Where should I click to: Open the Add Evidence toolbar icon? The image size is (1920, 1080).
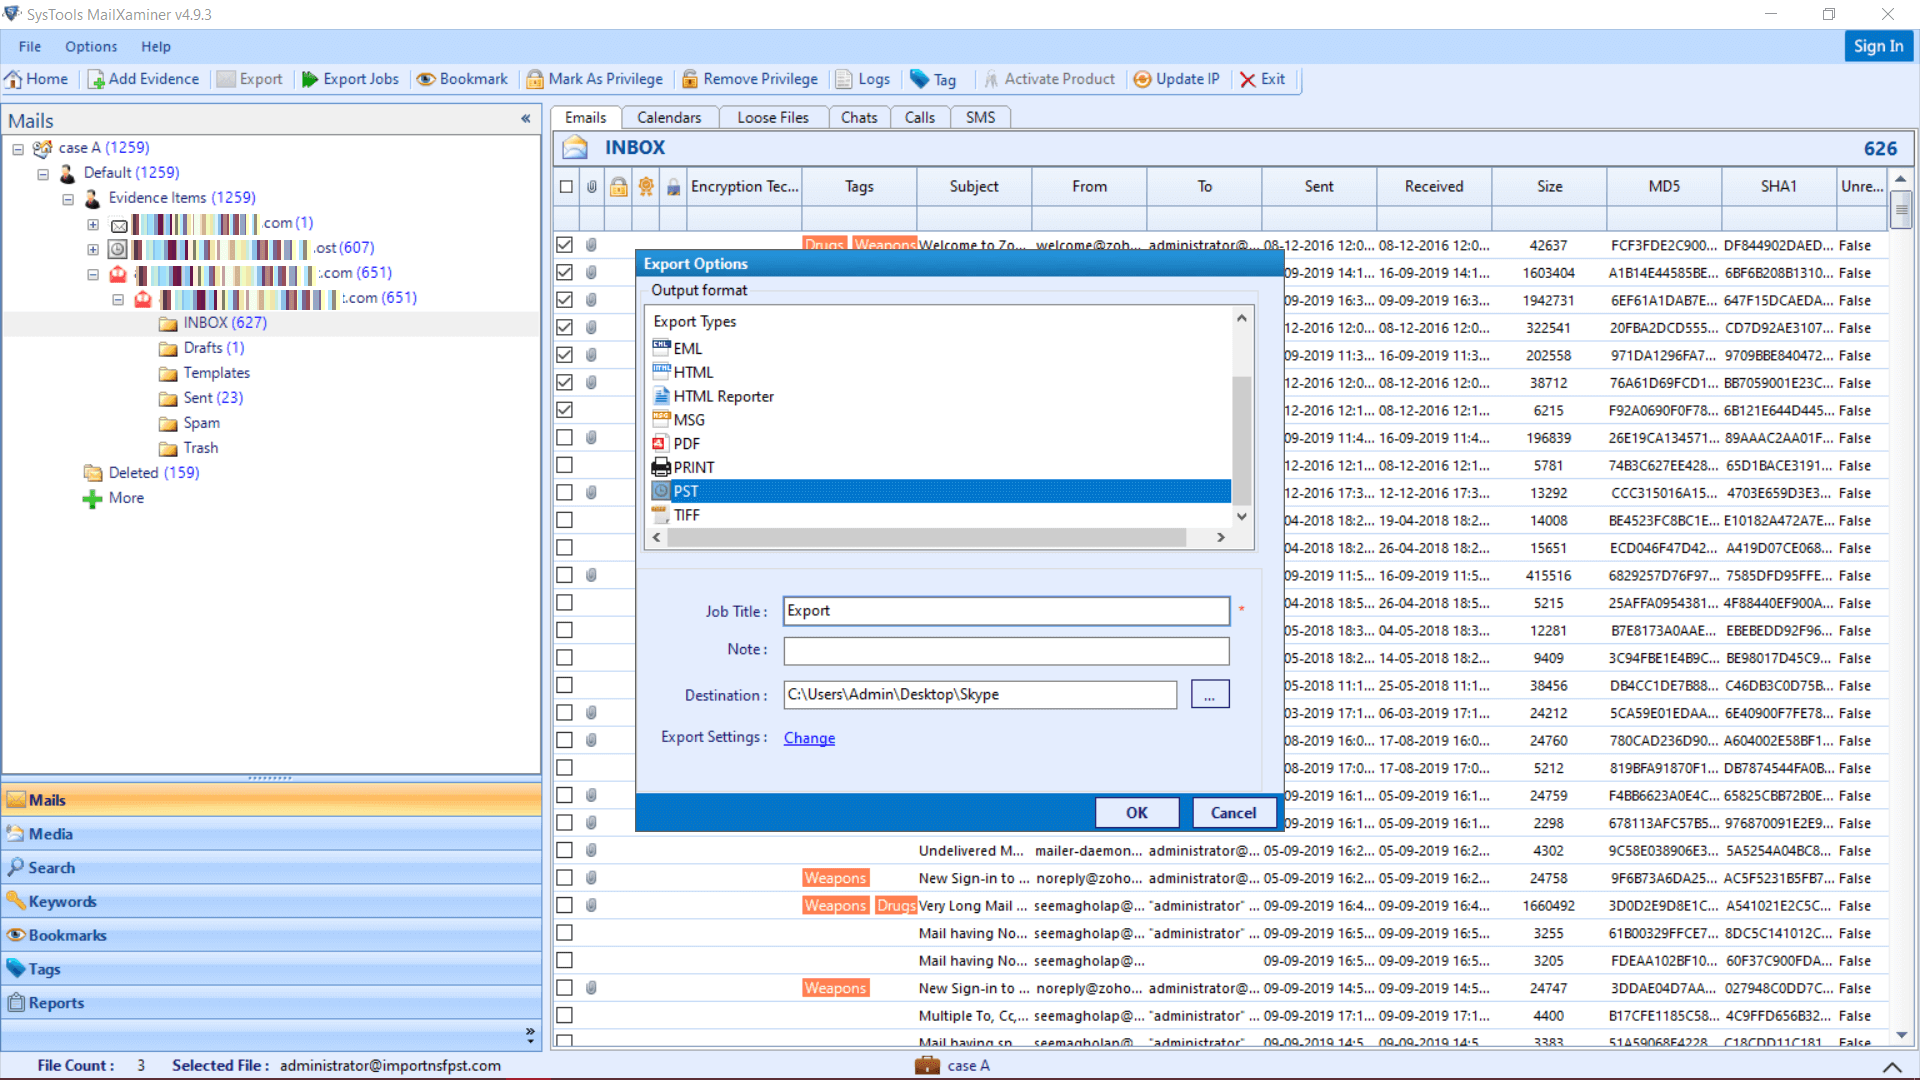[143, 79]
